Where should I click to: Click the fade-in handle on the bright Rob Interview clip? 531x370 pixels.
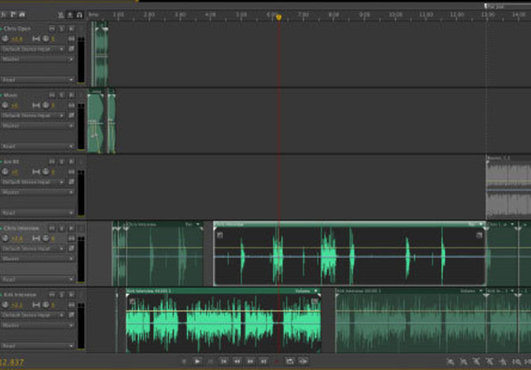click(x=132, y=301)
